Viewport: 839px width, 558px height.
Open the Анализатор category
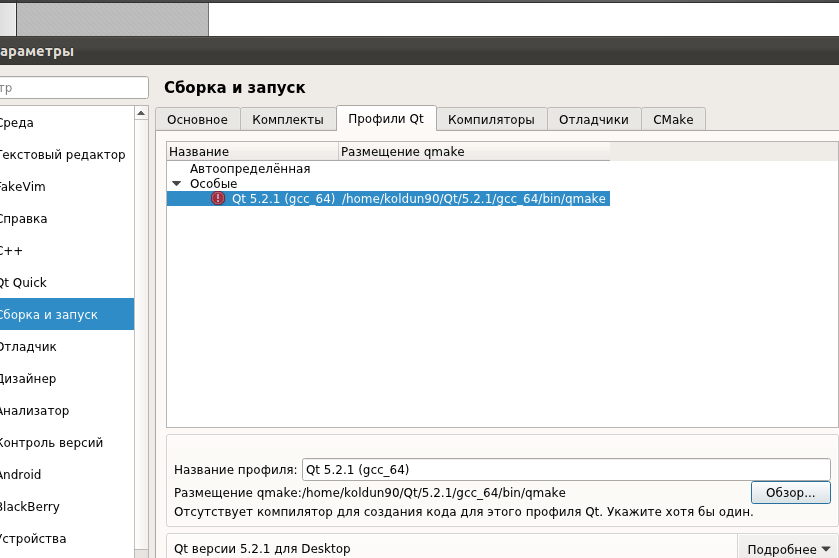(x=66, y=410)
